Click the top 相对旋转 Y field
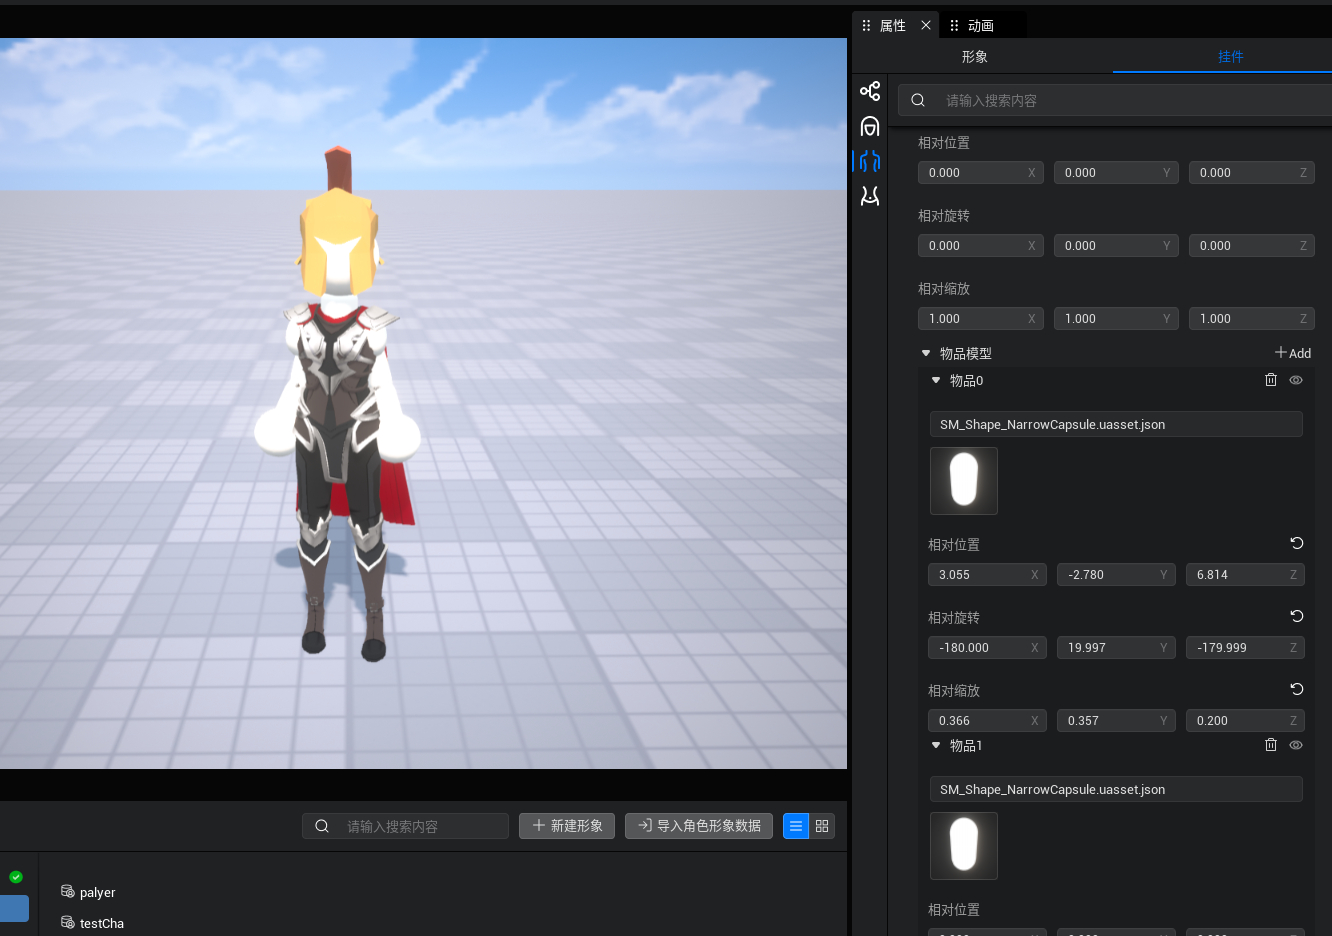 pos(1116,246)
